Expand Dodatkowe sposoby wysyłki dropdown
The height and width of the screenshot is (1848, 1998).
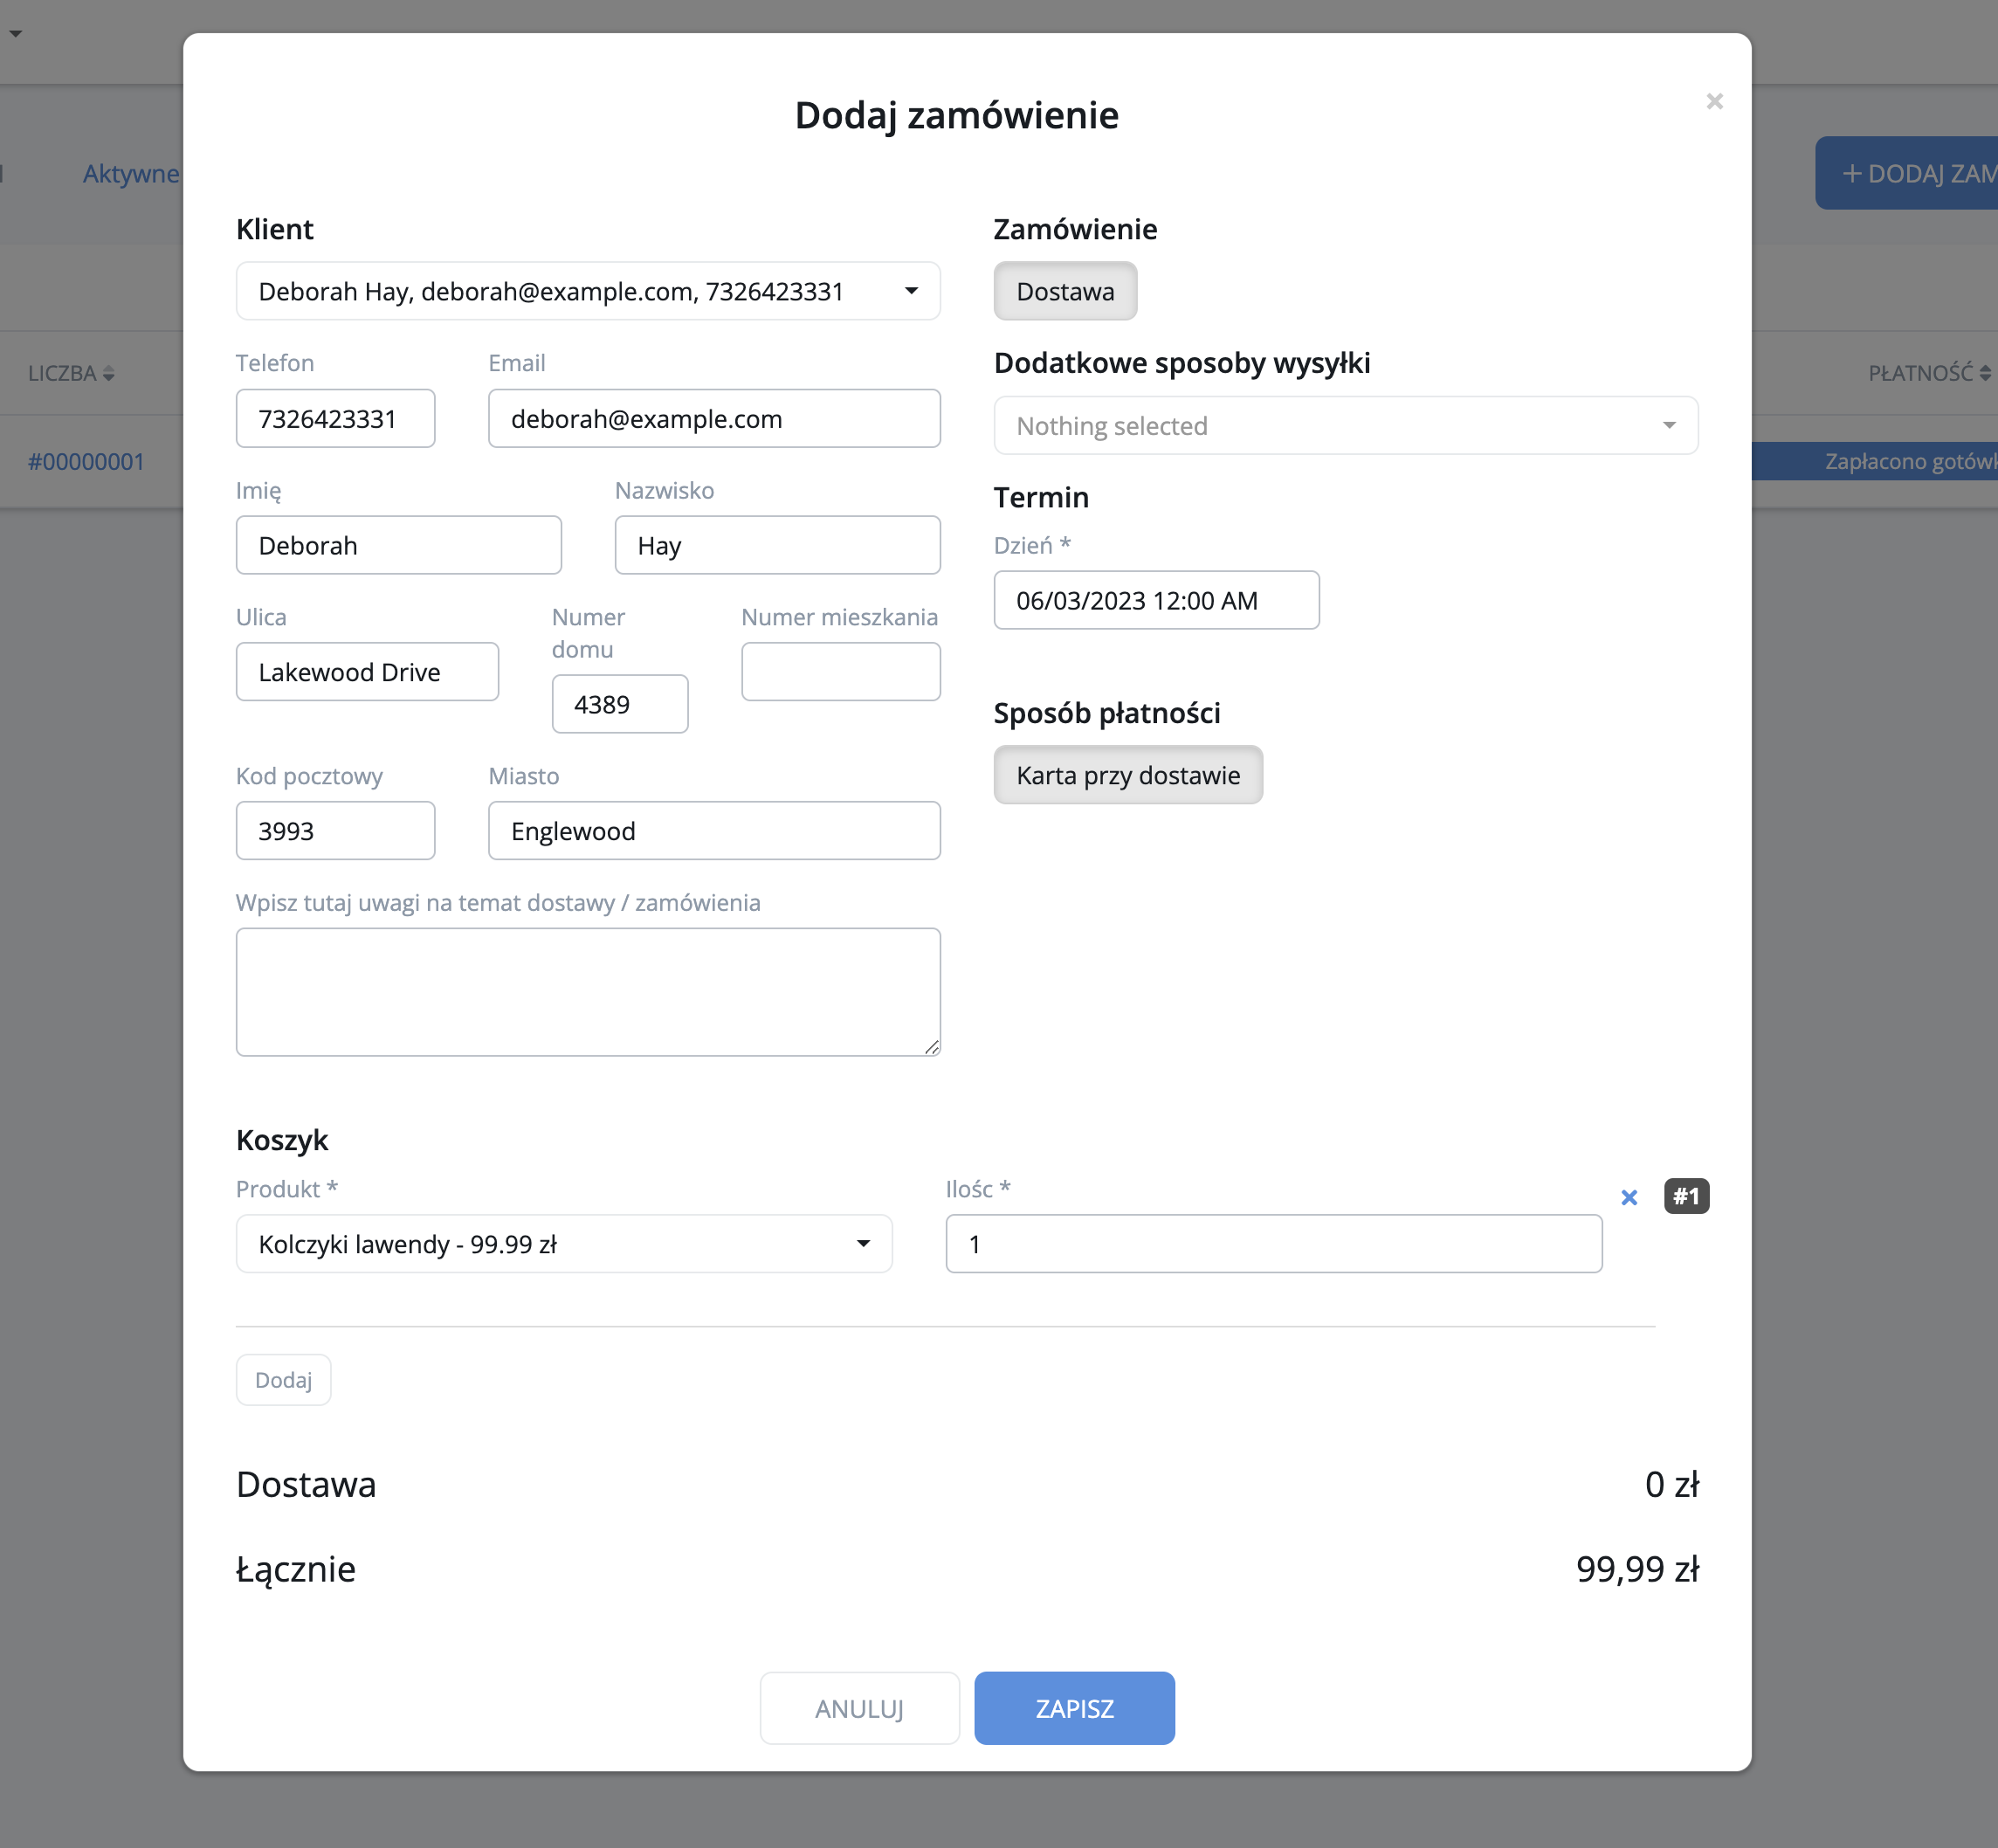pyautogui.click(x=1345, y=426)
